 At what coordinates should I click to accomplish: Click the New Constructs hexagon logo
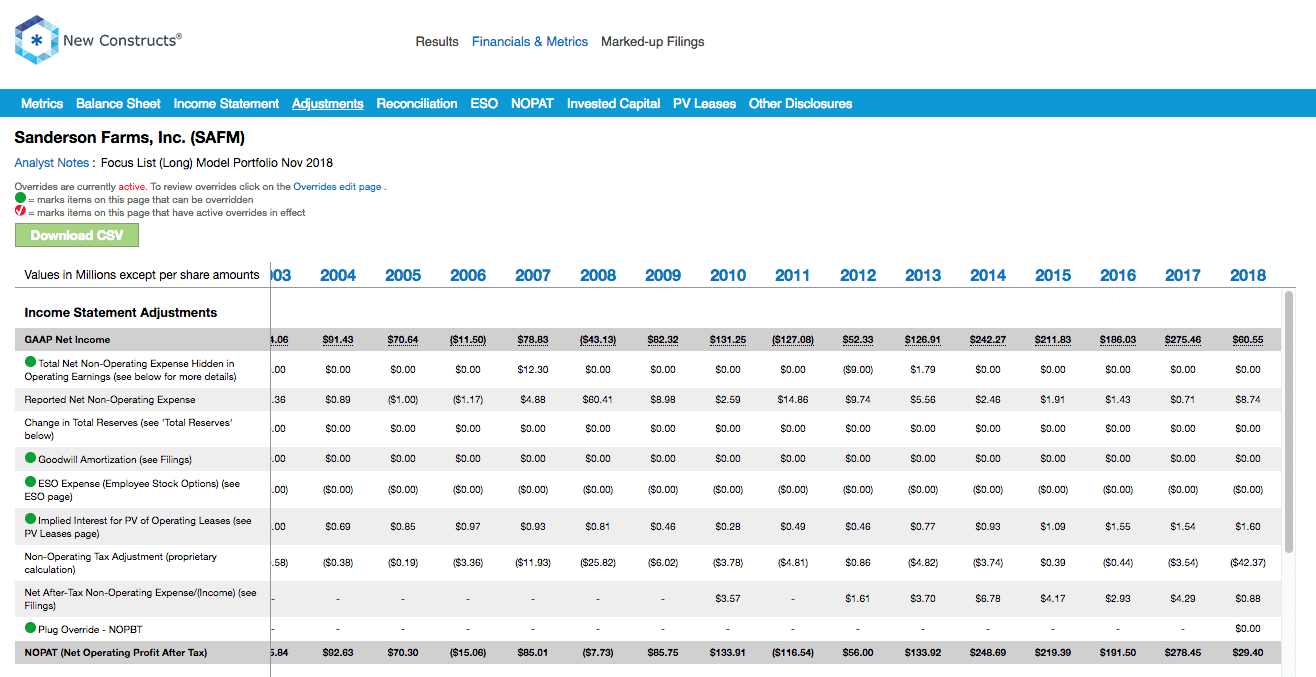tap(36, 41)
